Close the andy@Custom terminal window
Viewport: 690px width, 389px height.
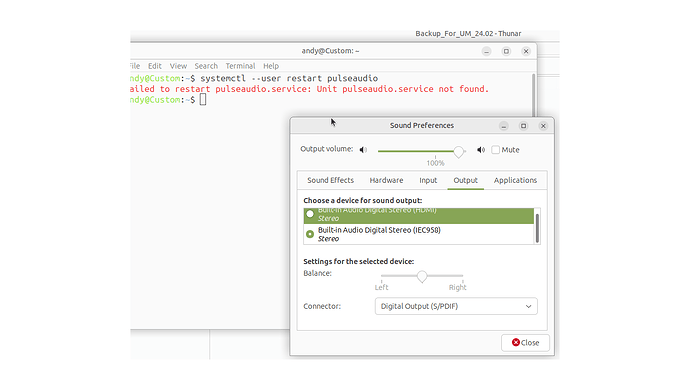pyautogui.click(x=526, y=51)
